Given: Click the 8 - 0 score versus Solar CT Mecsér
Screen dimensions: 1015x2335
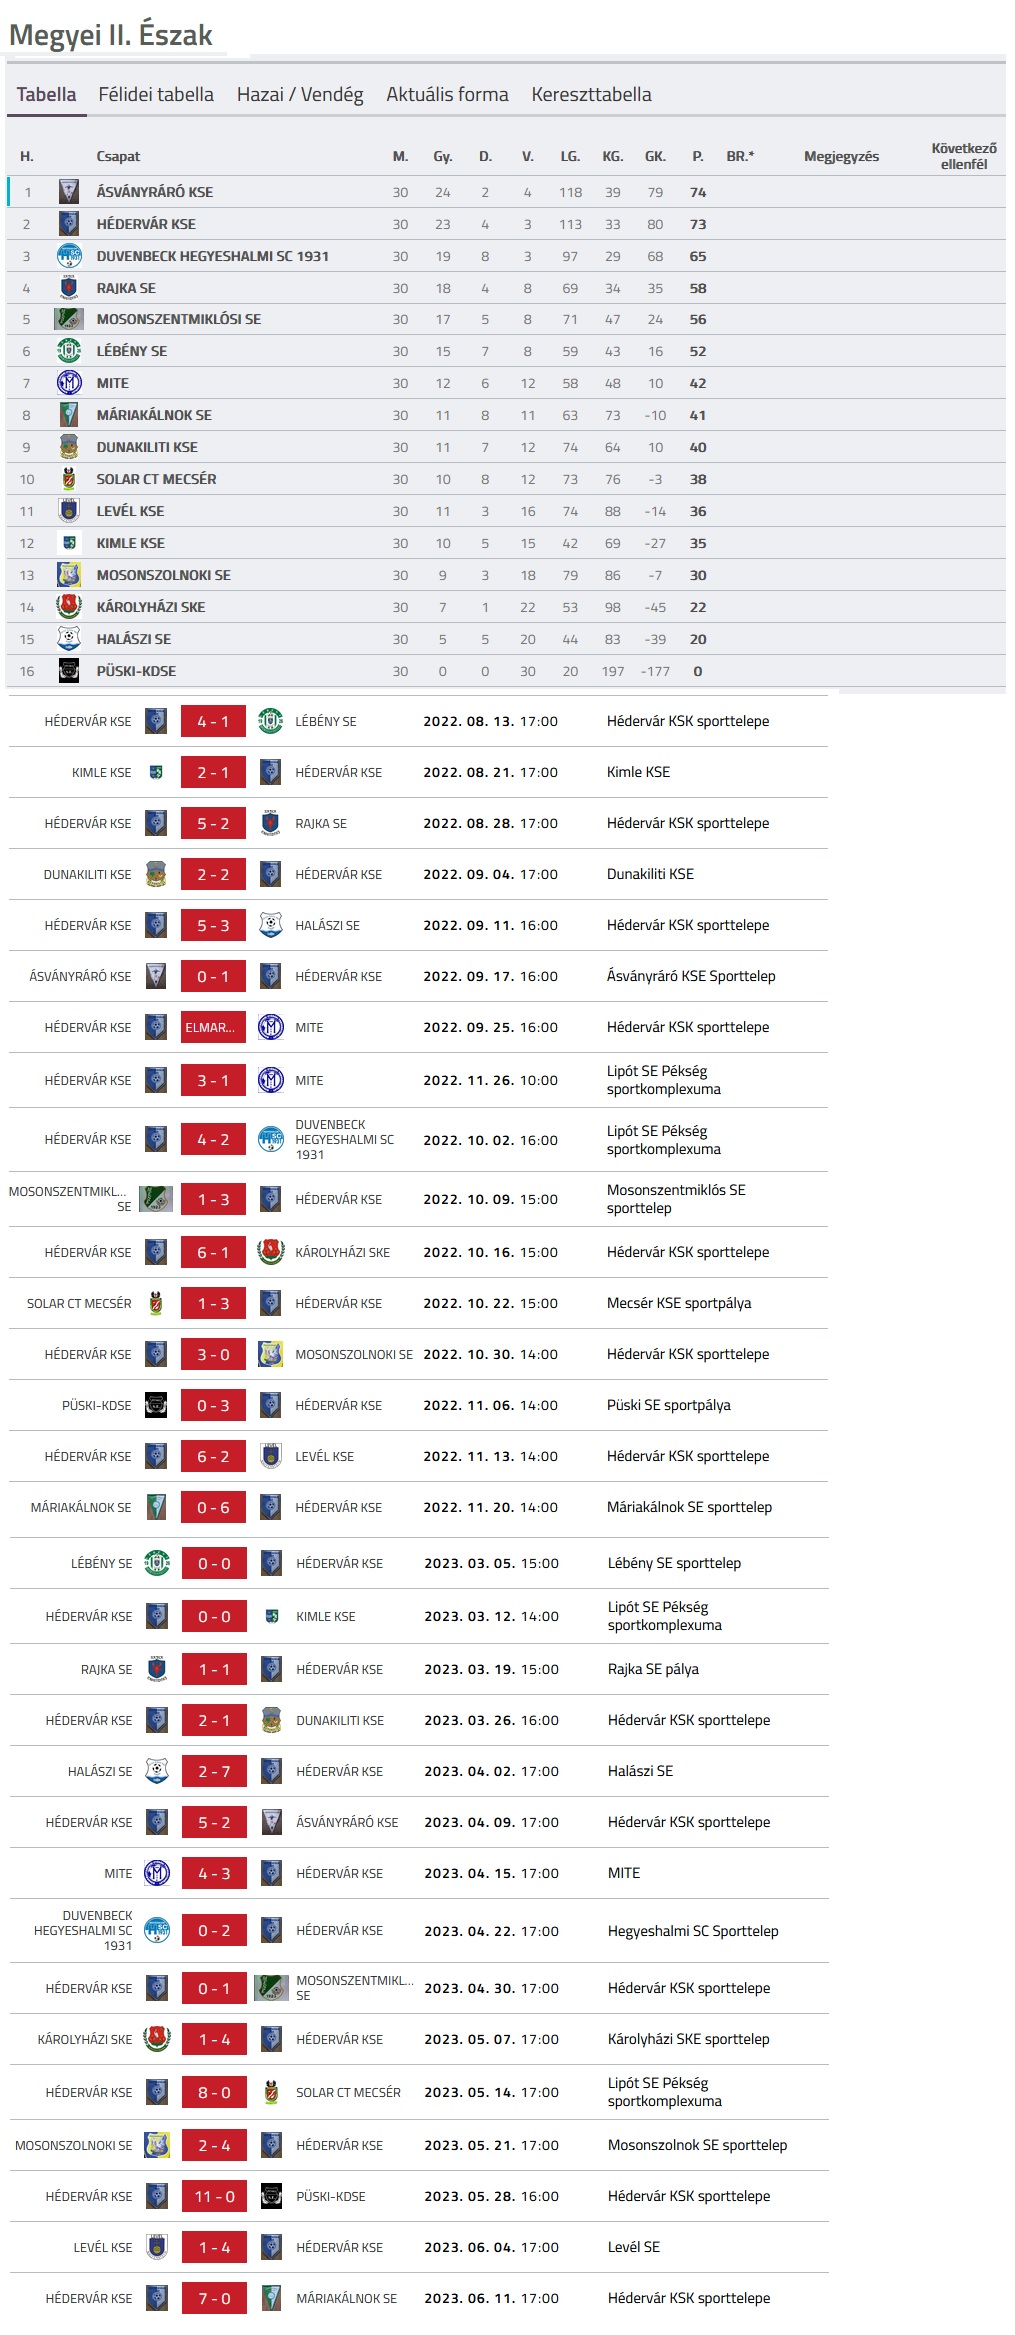Looking at the screenshot, I should pos(214,2092).
